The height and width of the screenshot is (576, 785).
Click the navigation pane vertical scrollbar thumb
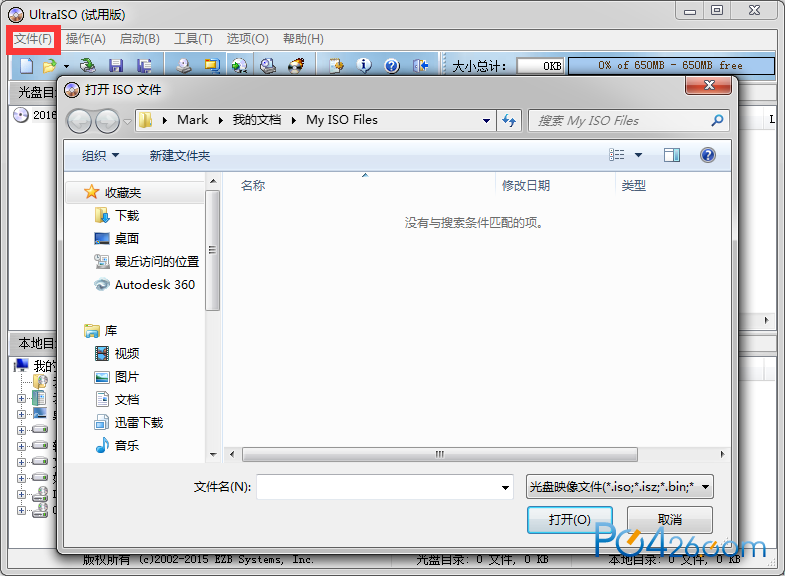point(212,250)
